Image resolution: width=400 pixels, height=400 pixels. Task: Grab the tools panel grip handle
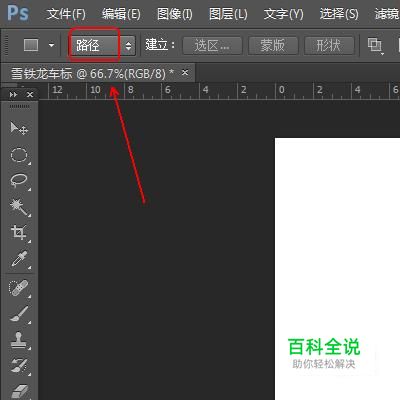(x=19, y=107)
